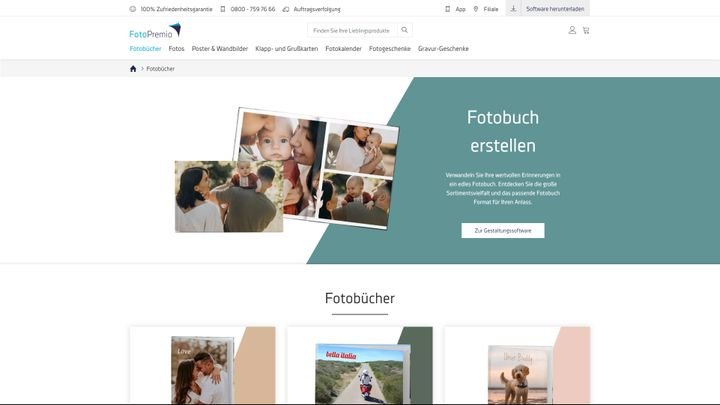Open the Fotokalender menu
The image size is (720, 405).
tap(343, 49)
